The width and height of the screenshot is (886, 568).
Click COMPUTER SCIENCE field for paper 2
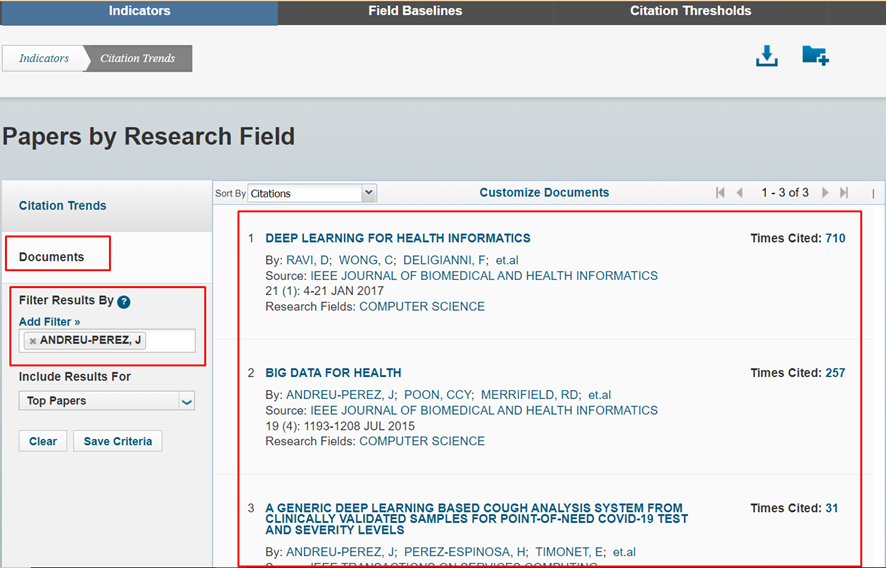(422, 441)
